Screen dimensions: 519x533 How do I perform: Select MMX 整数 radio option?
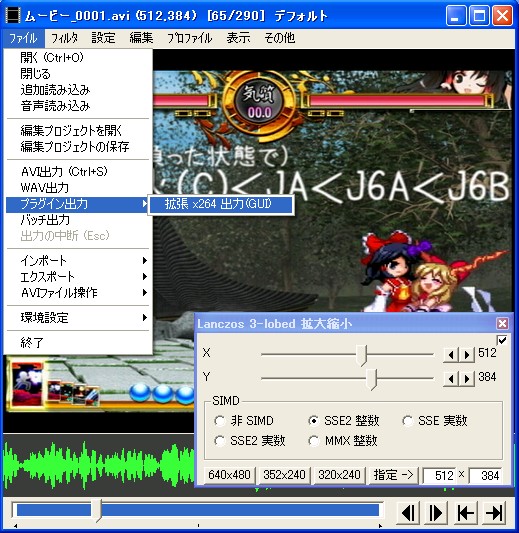313,441
